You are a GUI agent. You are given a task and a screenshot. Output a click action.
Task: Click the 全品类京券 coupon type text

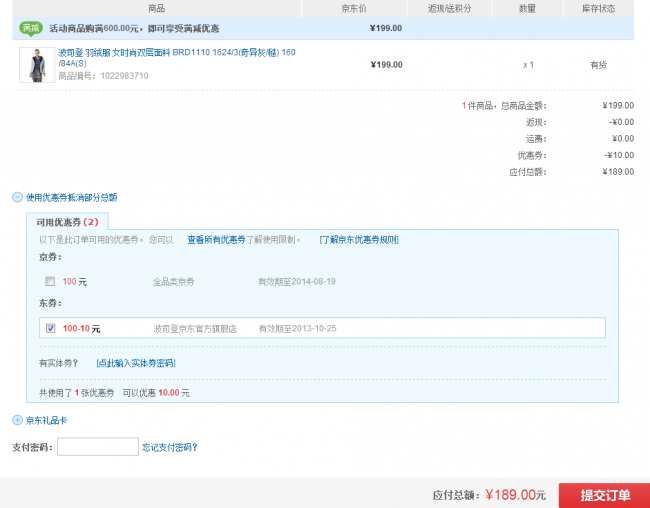[173, 282]
